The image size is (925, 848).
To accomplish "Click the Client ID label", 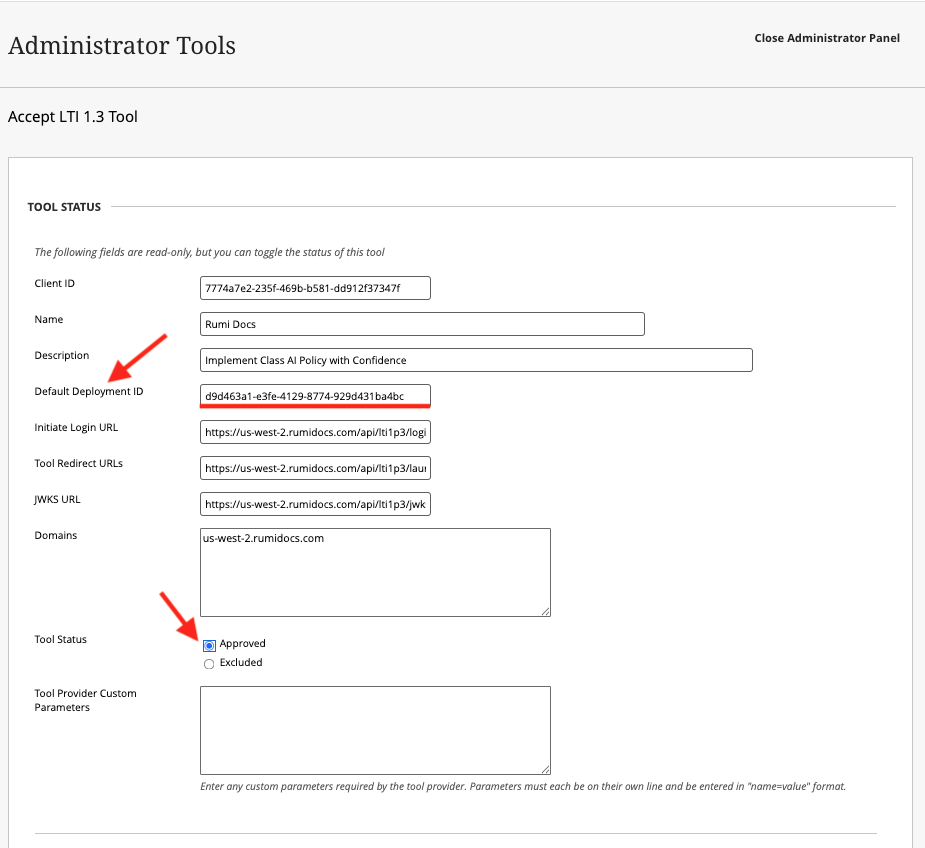I will [x=54, y=283].
